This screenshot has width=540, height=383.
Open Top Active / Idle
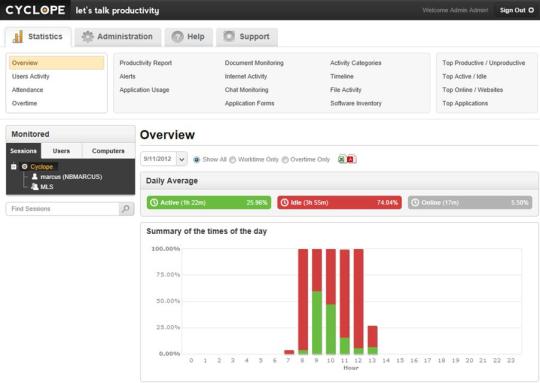(465, 76)
